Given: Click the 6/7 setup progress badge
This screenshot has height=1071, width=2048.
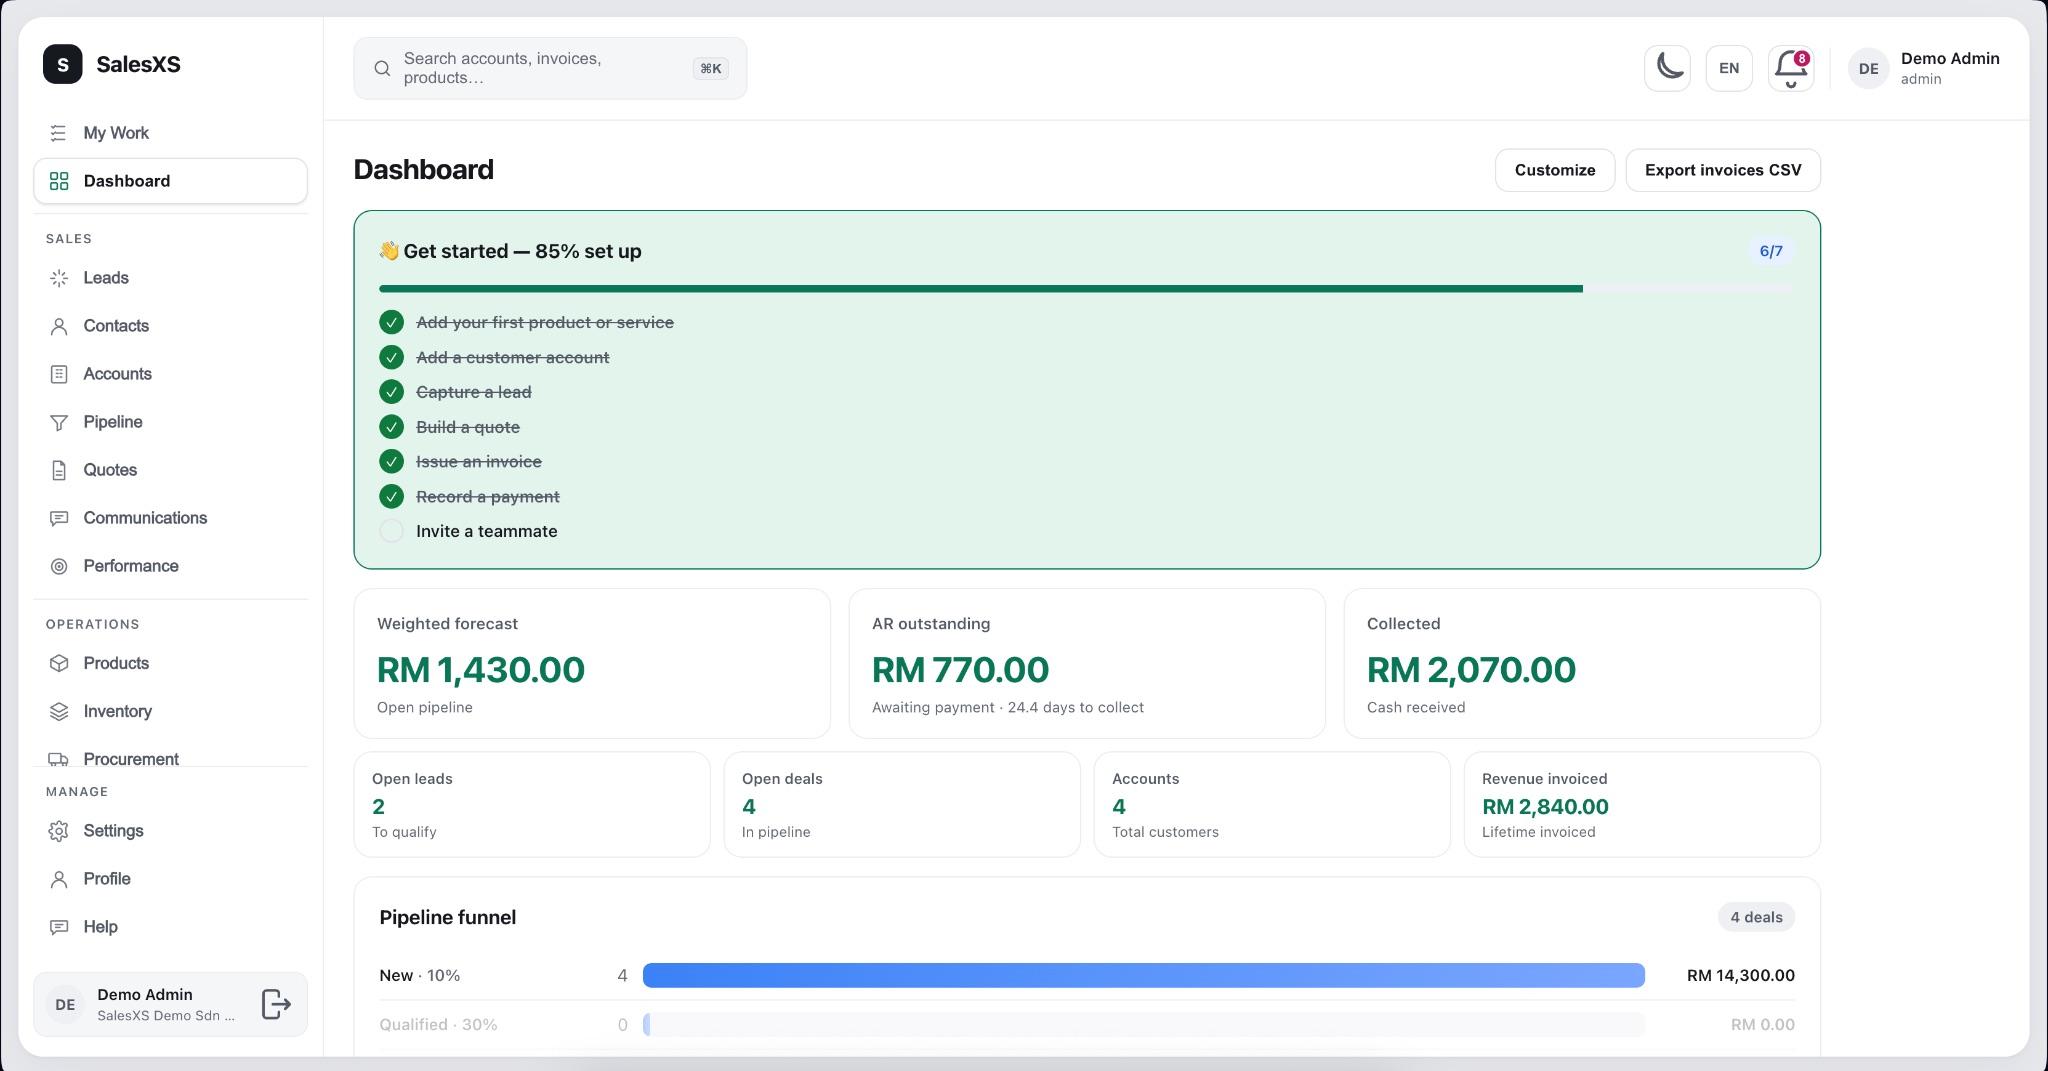Looking at the screenshot, I should pos(1771,251).
